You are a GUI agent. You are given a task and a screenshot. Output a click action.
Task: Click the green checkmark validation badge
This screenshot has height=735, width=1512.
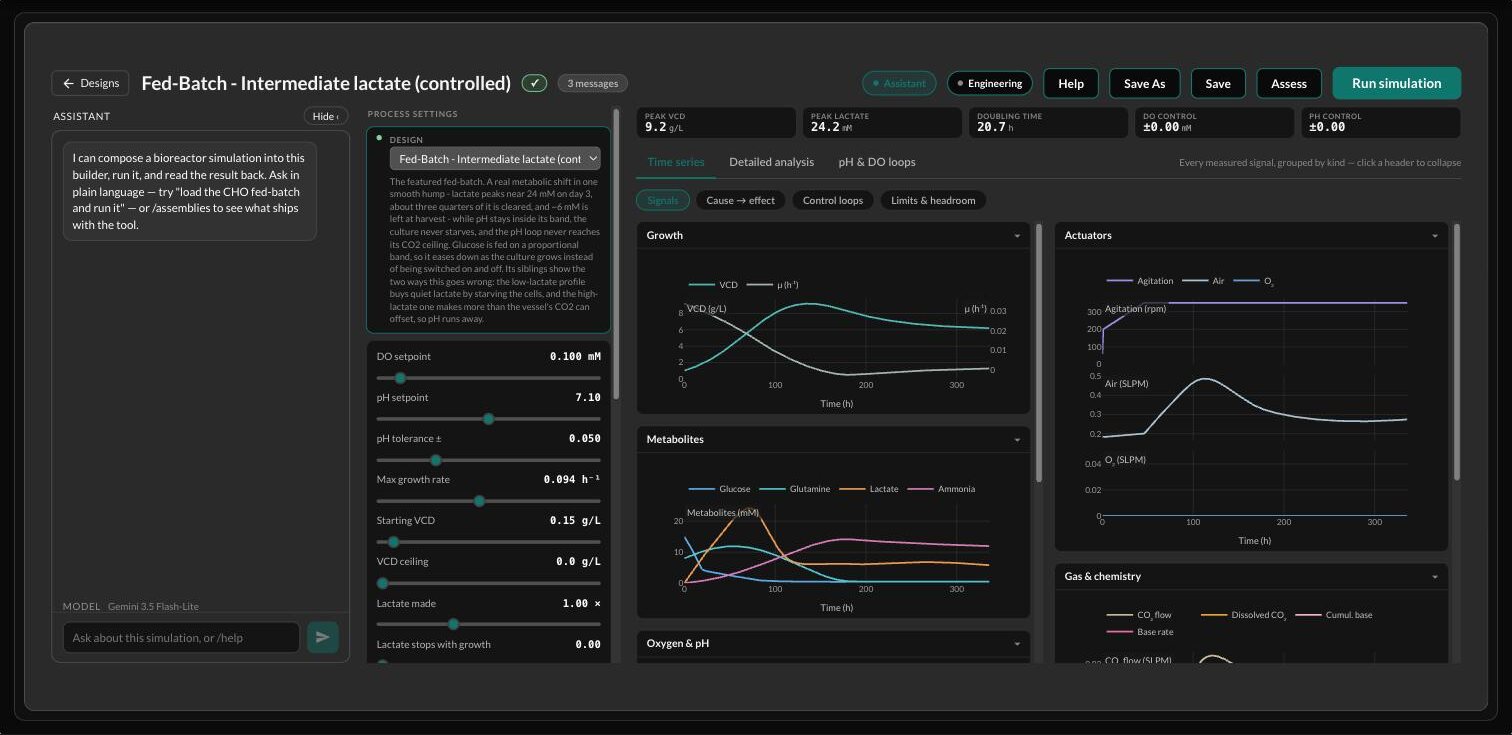[x=534, y=83]
